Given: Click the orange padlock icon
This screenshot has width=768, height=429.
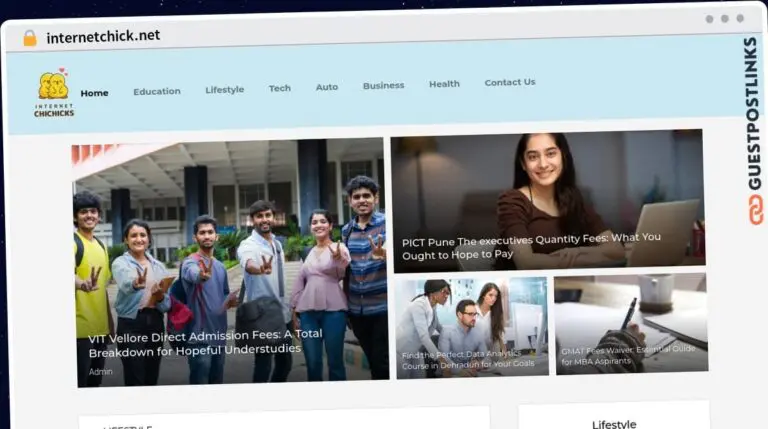Looking at the screenshot, I should click(30, 38).
